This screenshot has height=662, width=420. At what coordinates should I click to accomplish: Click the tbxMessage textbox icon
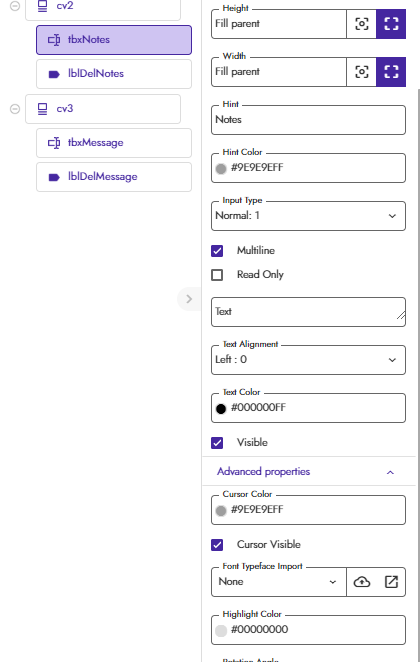pyautogui.click(x=54, y=143)
